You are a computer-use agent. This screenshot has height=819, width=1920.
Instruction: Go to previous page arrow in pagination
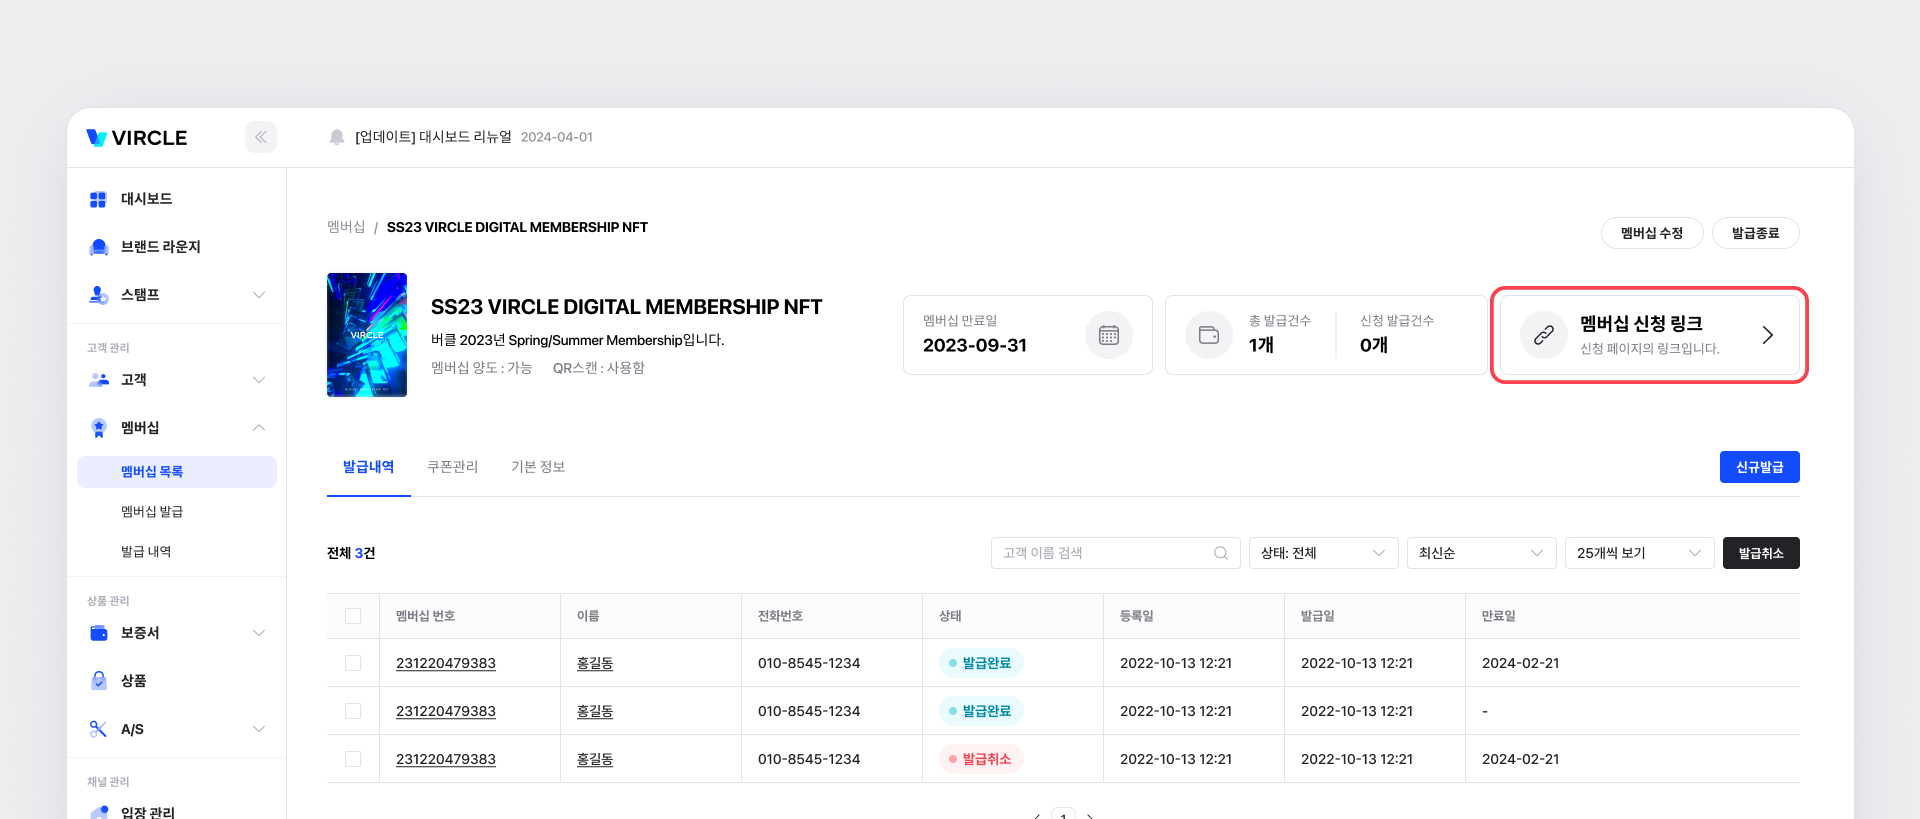point(1037,815)
